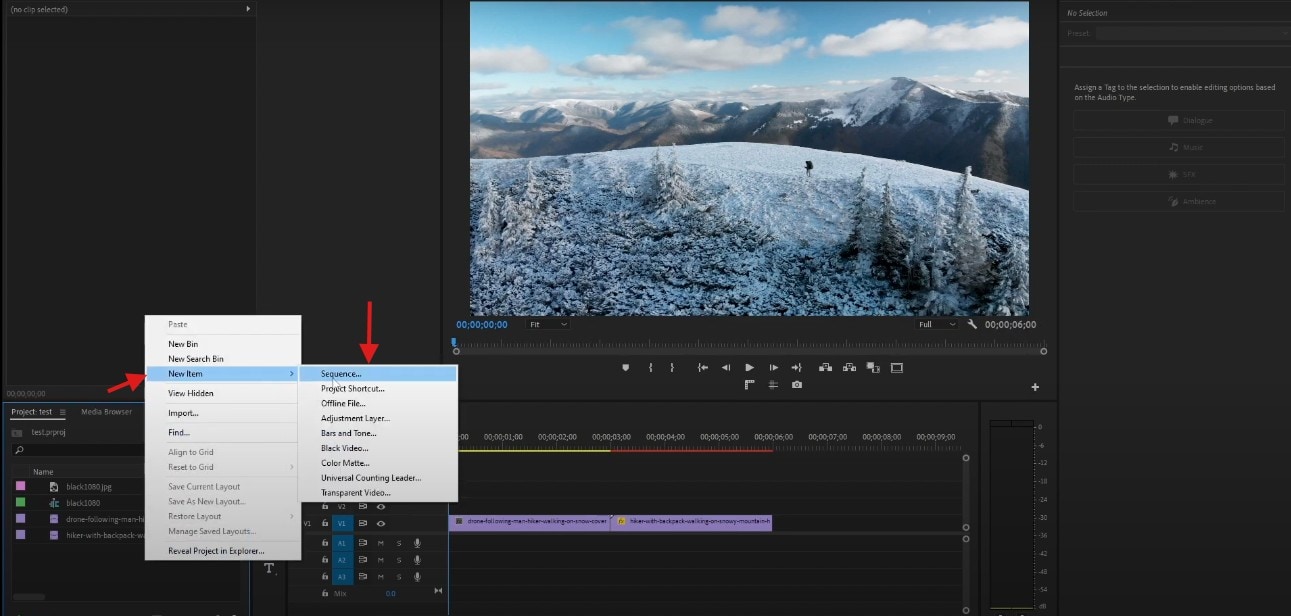Click the Mark In icon below the preview

(x=651, y=367)
